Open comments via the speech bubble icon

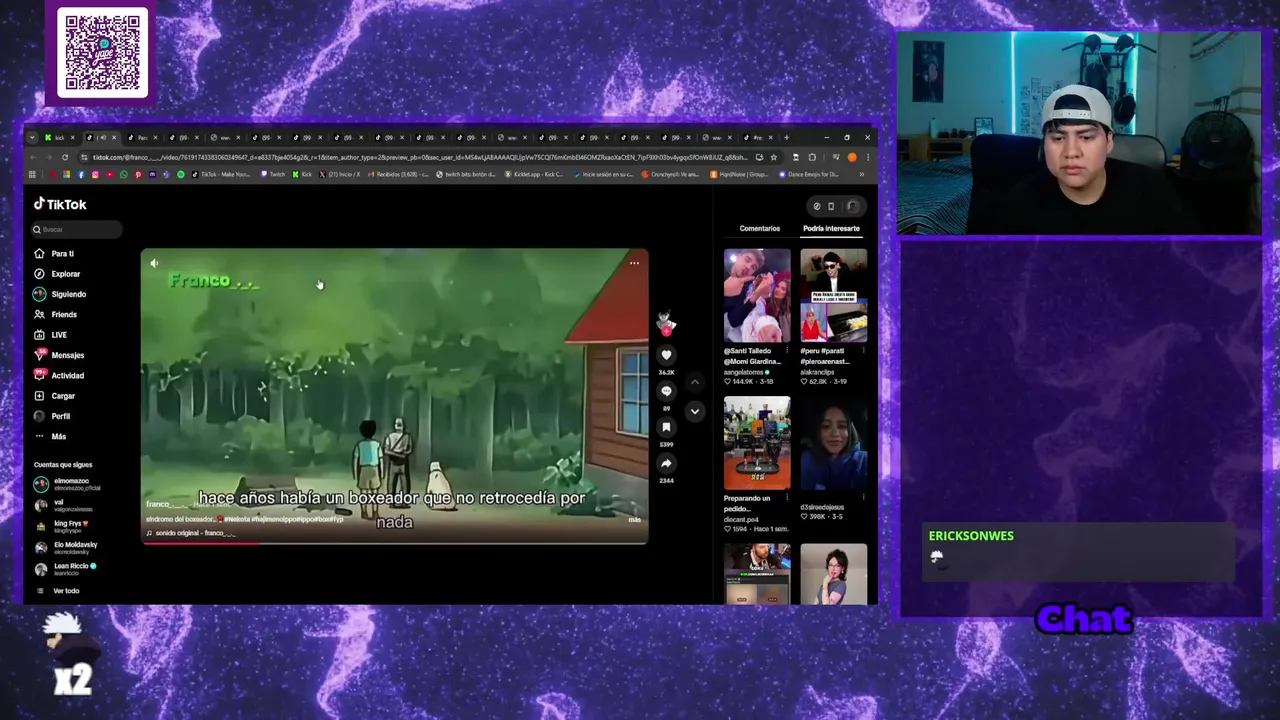pos(666,391)
